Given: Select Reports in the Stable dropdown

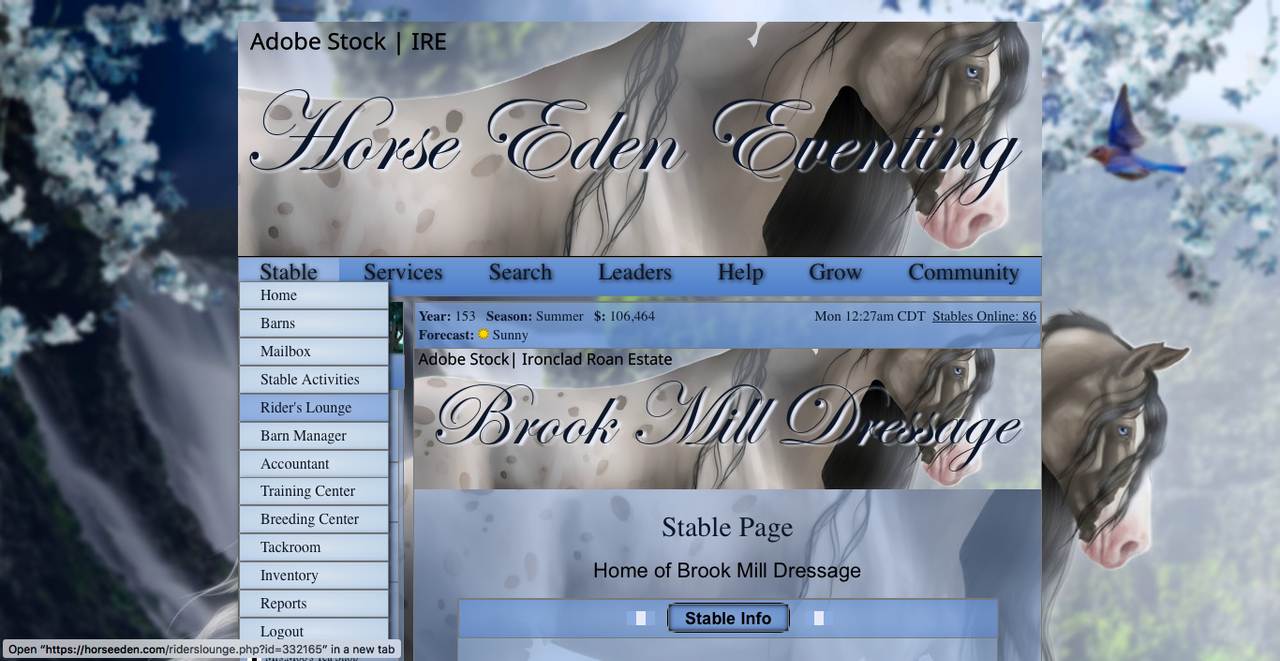Looking at the screenshot, I should point(314,603).
